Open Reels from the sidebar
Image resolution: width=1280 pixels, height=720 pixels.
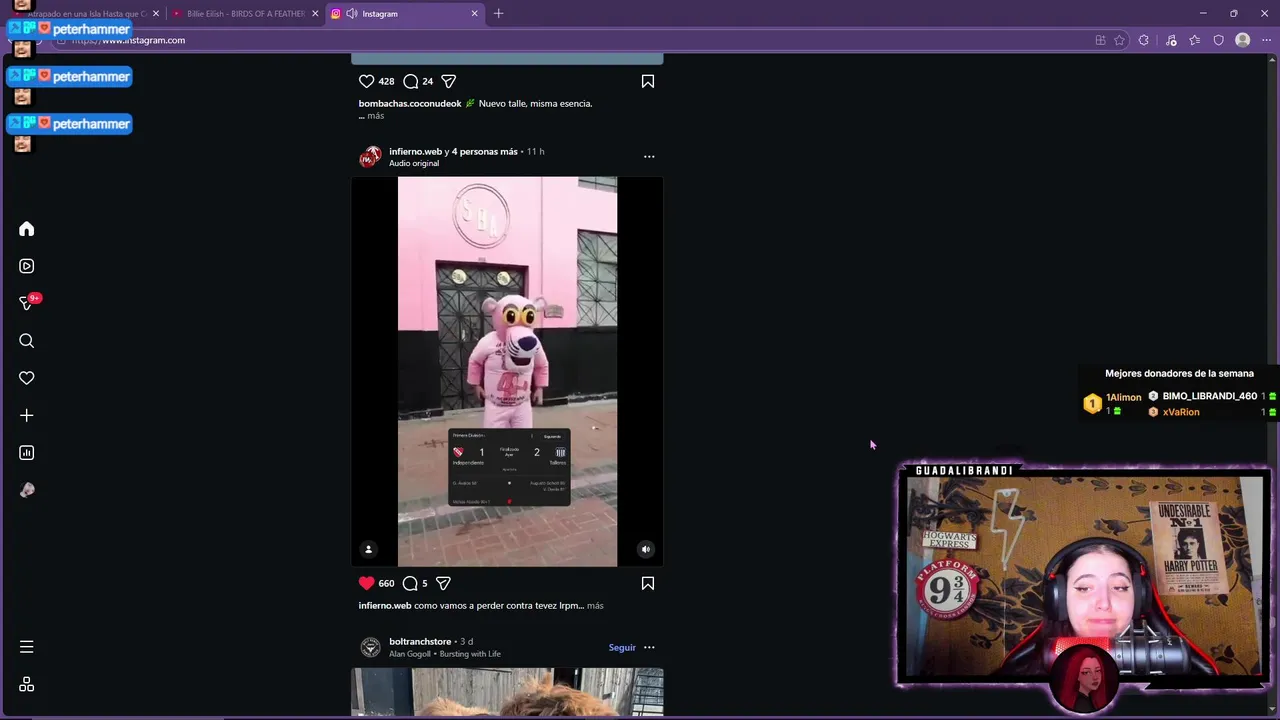pos(27,266)
